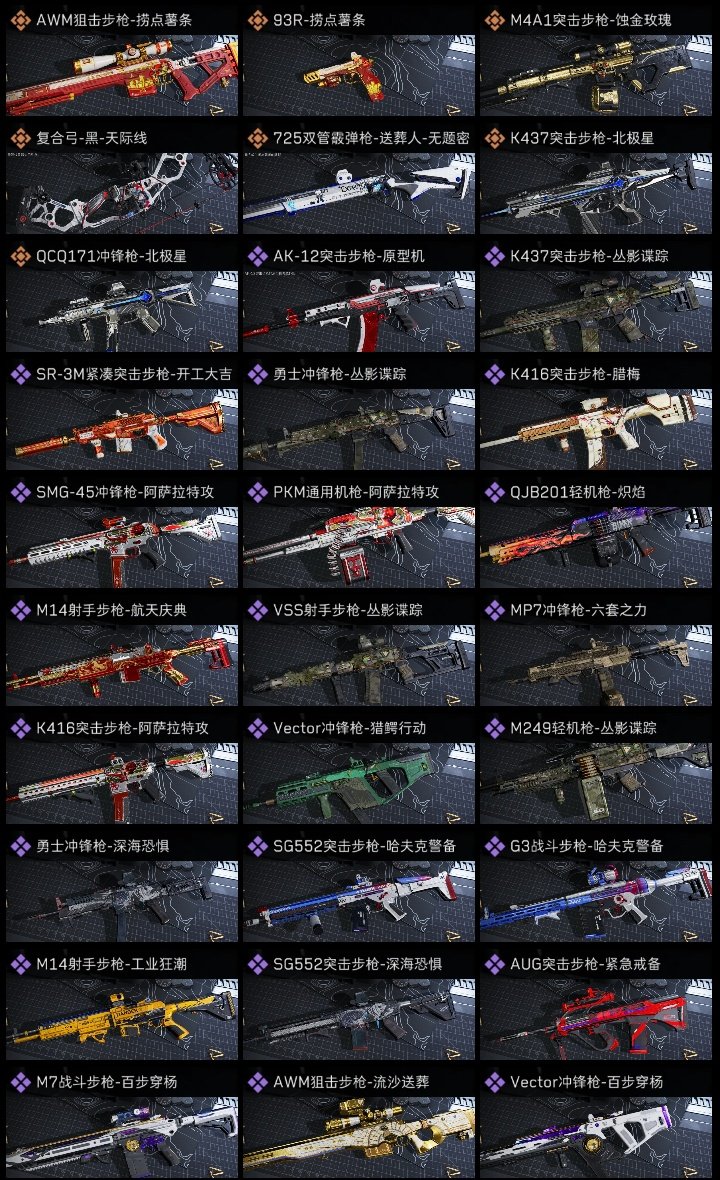Click the SG552突击步枪-哈夫克警备 title text
720x1180 pixels.
(x=364, y=846)
